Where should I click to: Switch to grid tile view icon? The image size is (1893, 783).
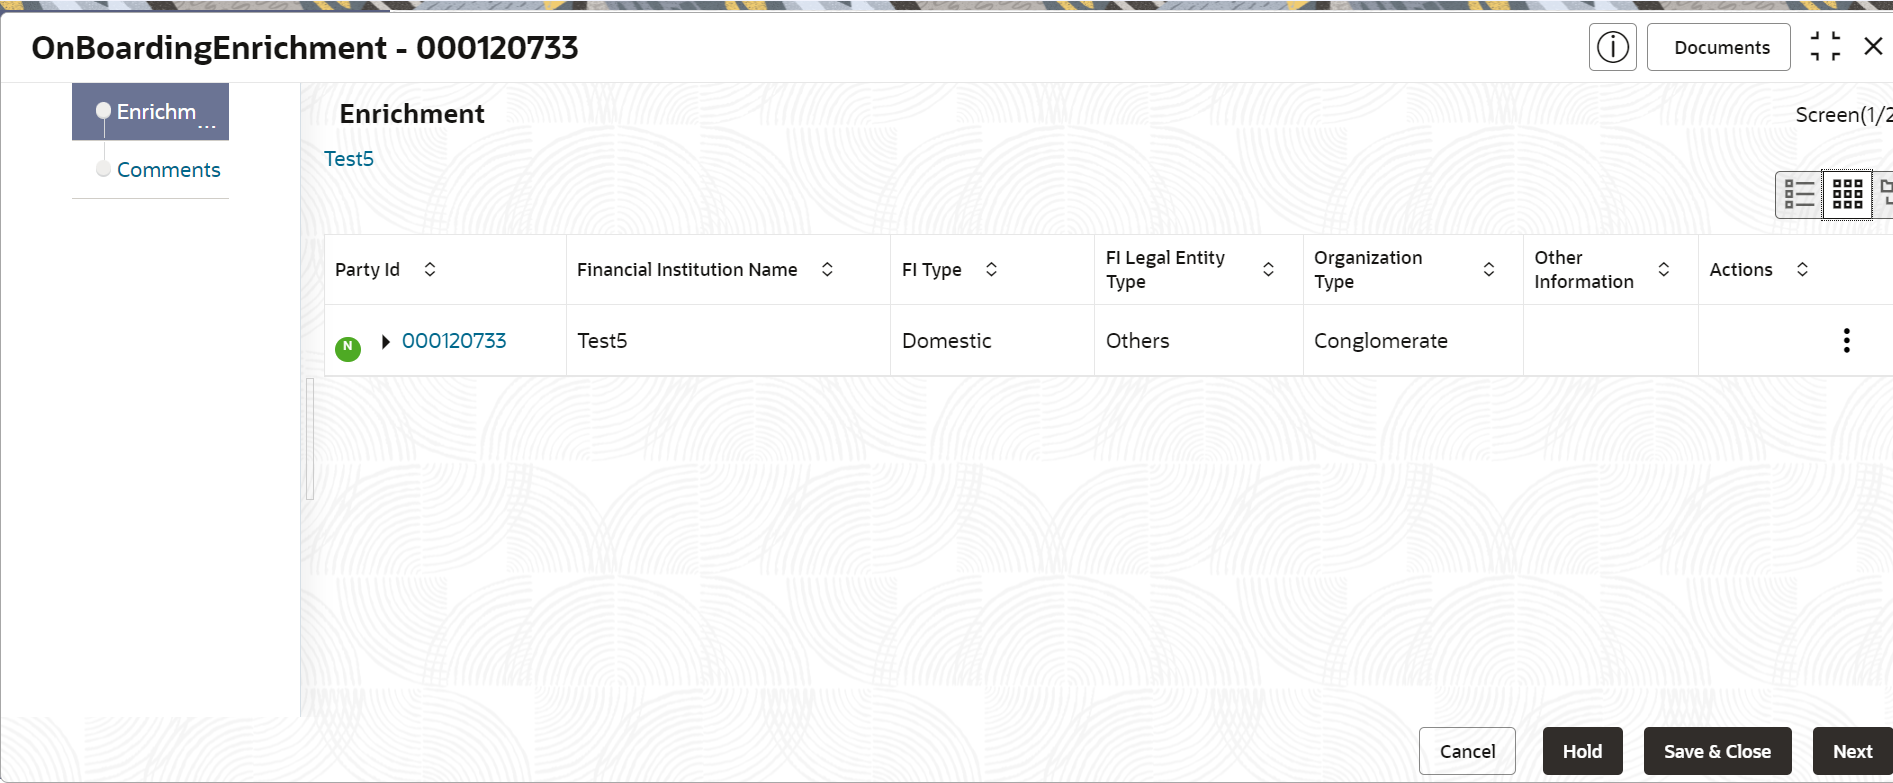(x=1847, y=194)
